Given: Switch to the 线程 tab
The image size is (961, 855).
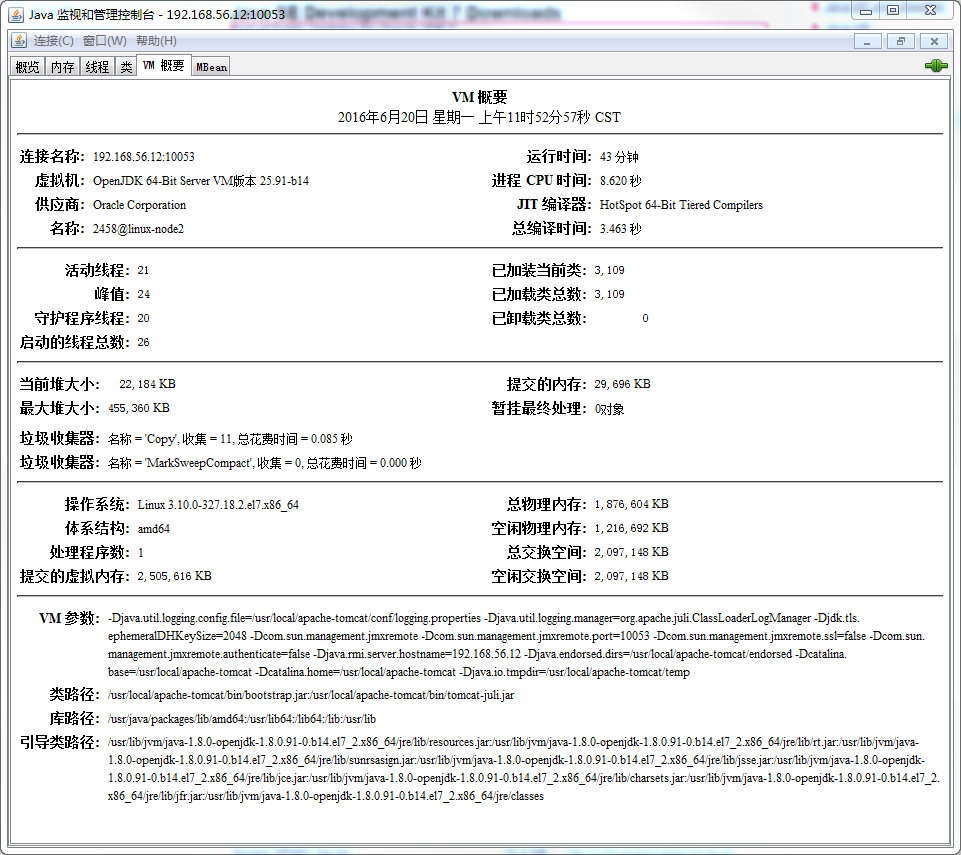Looking at the screenshot, I should (x=97, y=67).
